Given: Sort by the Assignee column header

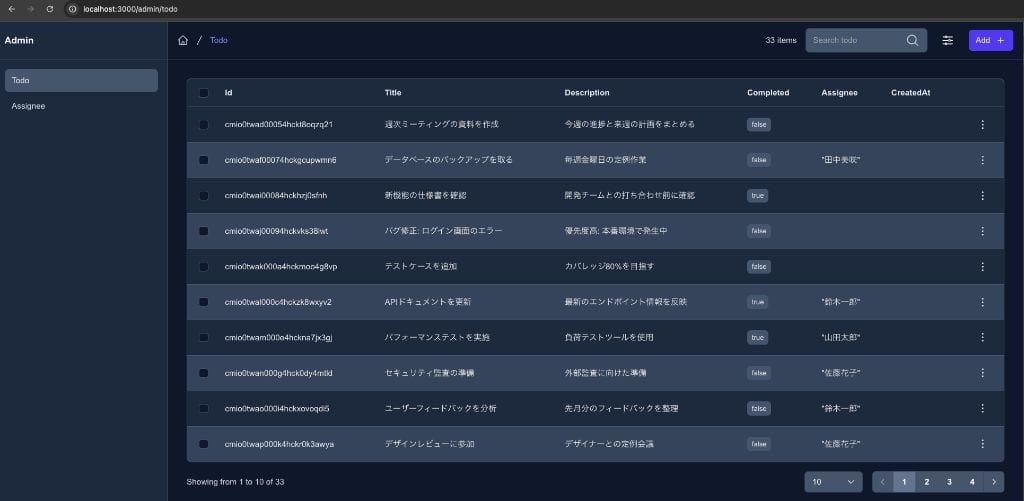Looking at the screenshot, I should tap(839, 93).
